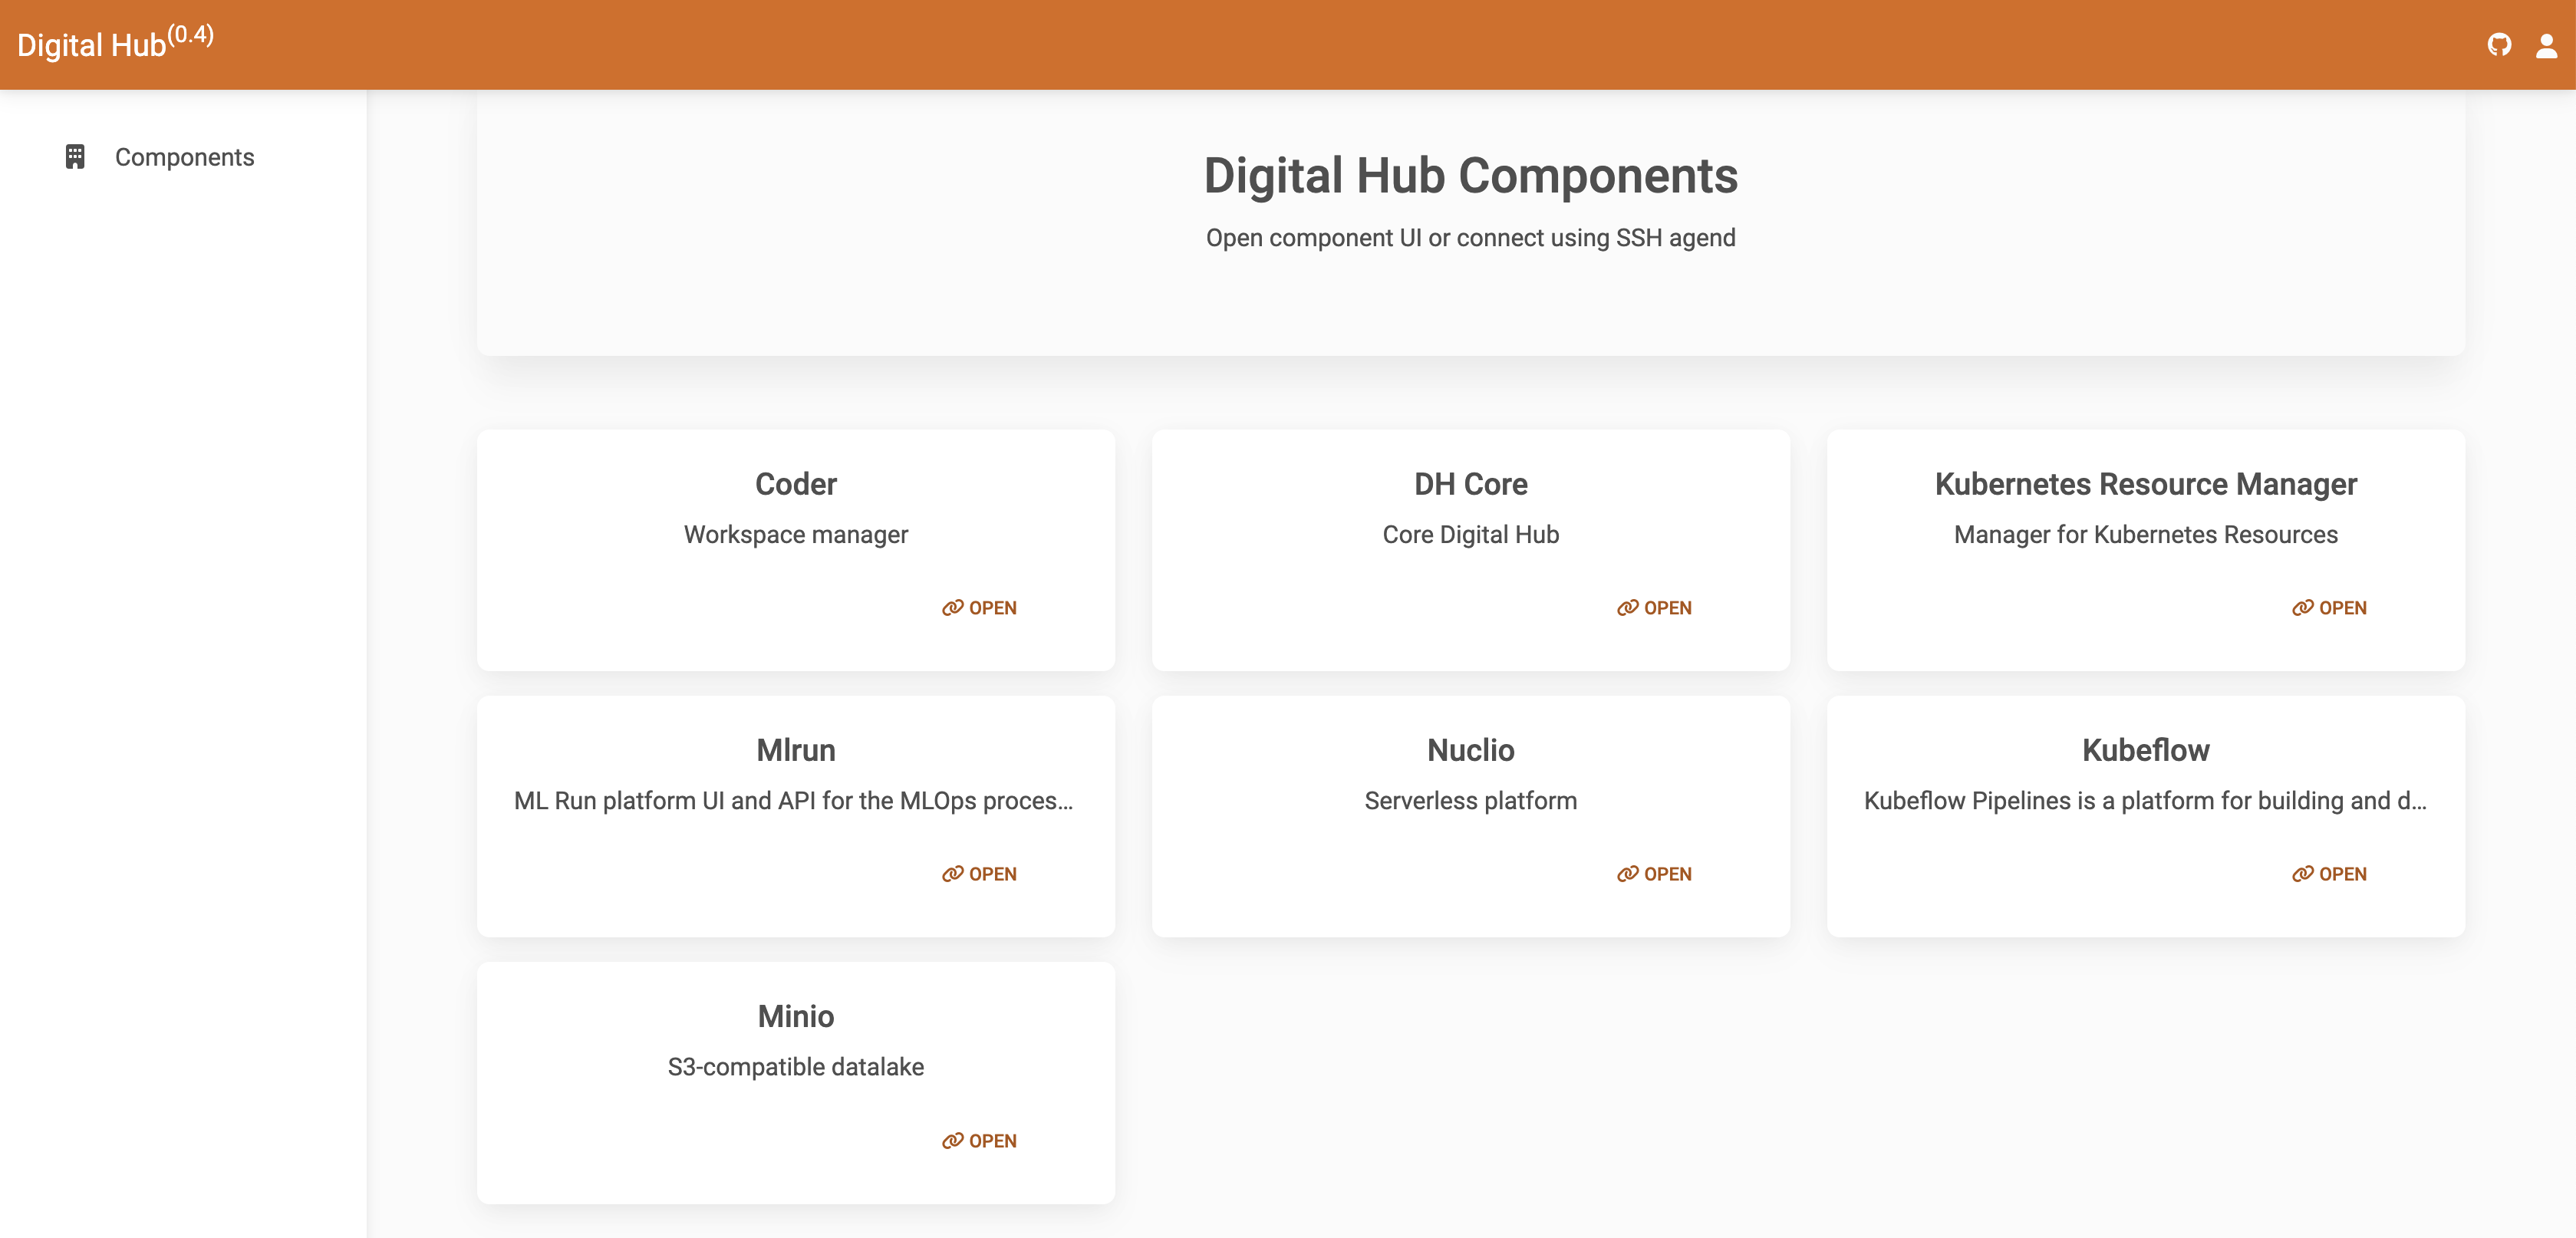The image size is (2576, 1238).
Task: Open the user profile icon
Action: [x=2546, y=45]
